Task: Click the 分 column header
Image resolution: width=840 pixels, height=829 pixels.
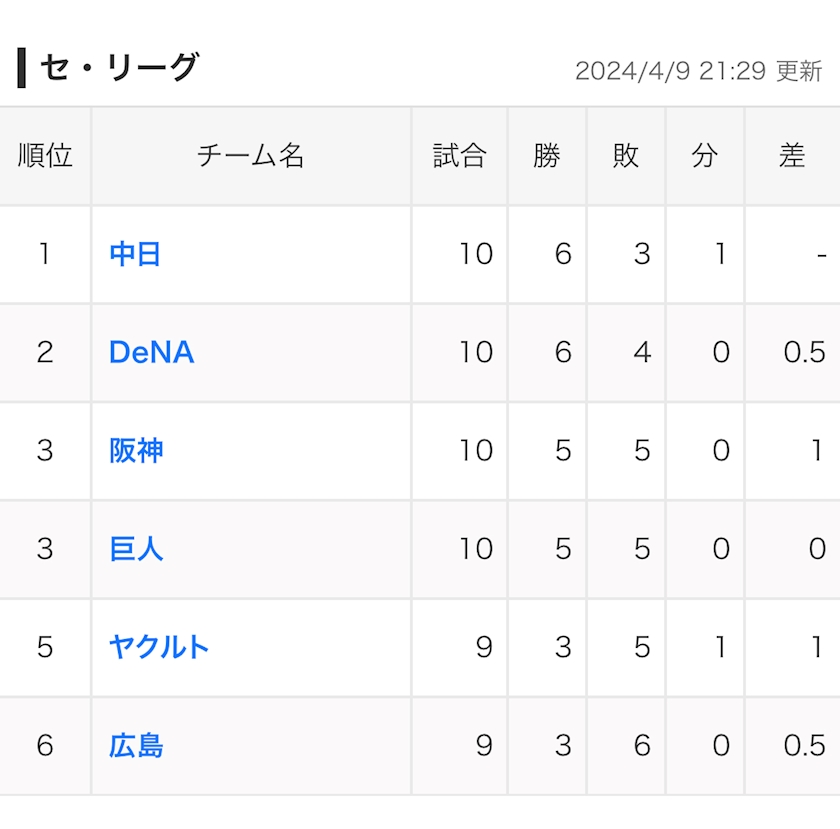Action: pyautogui.click(x=704, y=156)
